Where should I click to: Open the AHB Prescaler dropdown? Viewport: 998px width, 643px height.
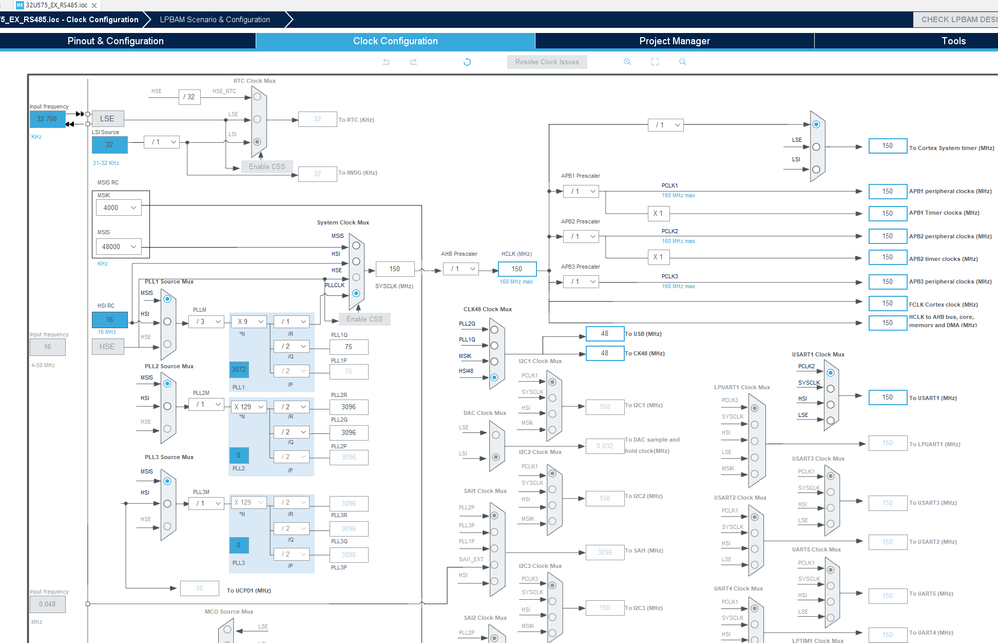point(461,269)
